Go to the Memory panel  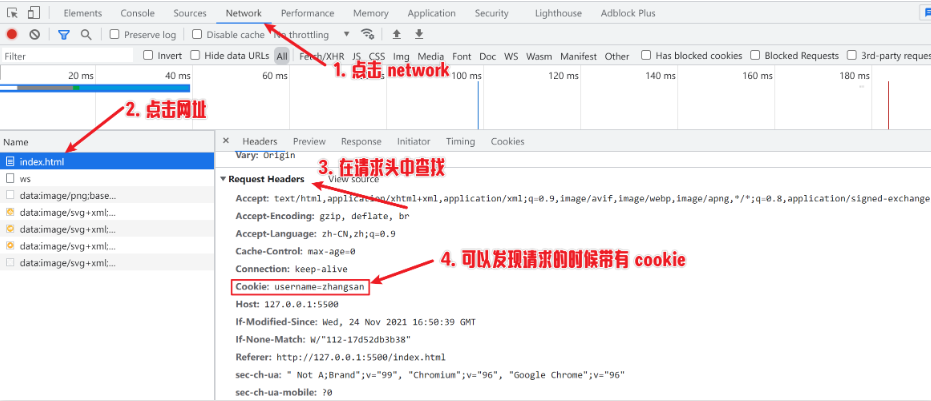pos(371,13)
